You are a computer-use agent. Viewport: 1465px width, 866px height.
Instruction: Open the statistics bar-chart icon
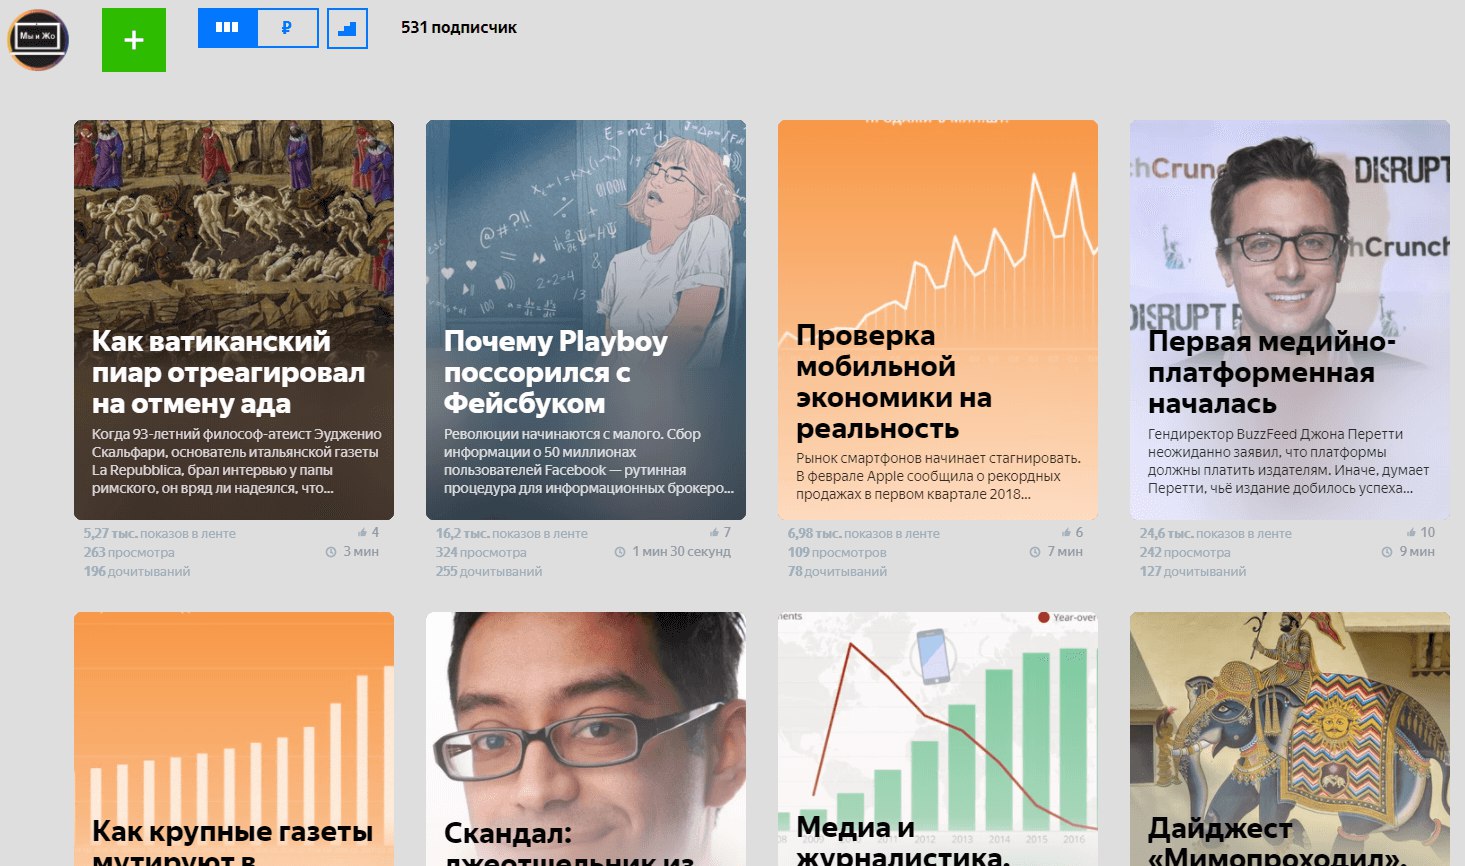pos(347,28)
